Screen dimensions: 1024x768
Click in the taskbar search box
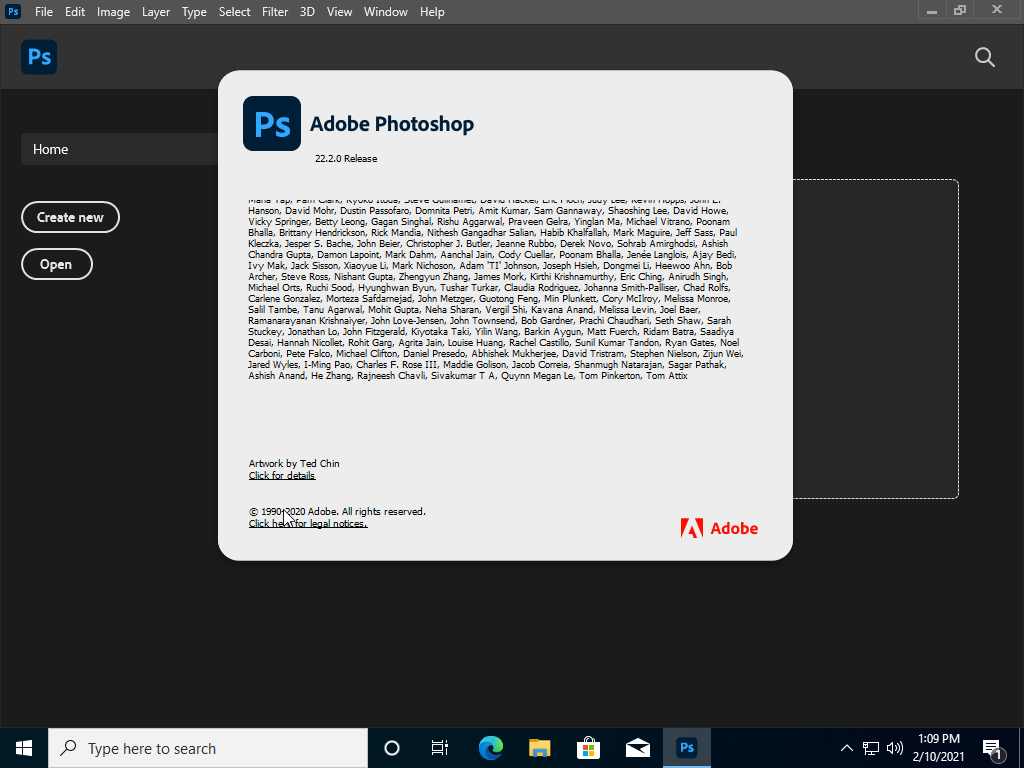(x=208, y=748)
